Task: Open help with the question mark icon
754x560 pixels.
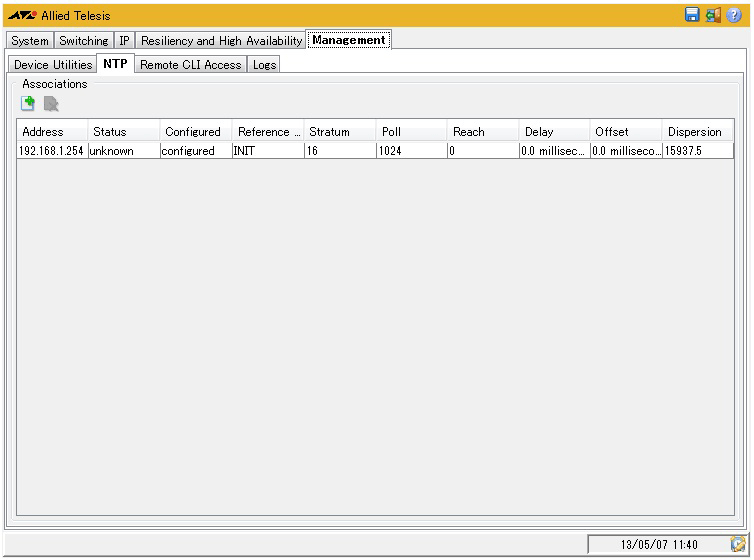Action: pos(734,15)
